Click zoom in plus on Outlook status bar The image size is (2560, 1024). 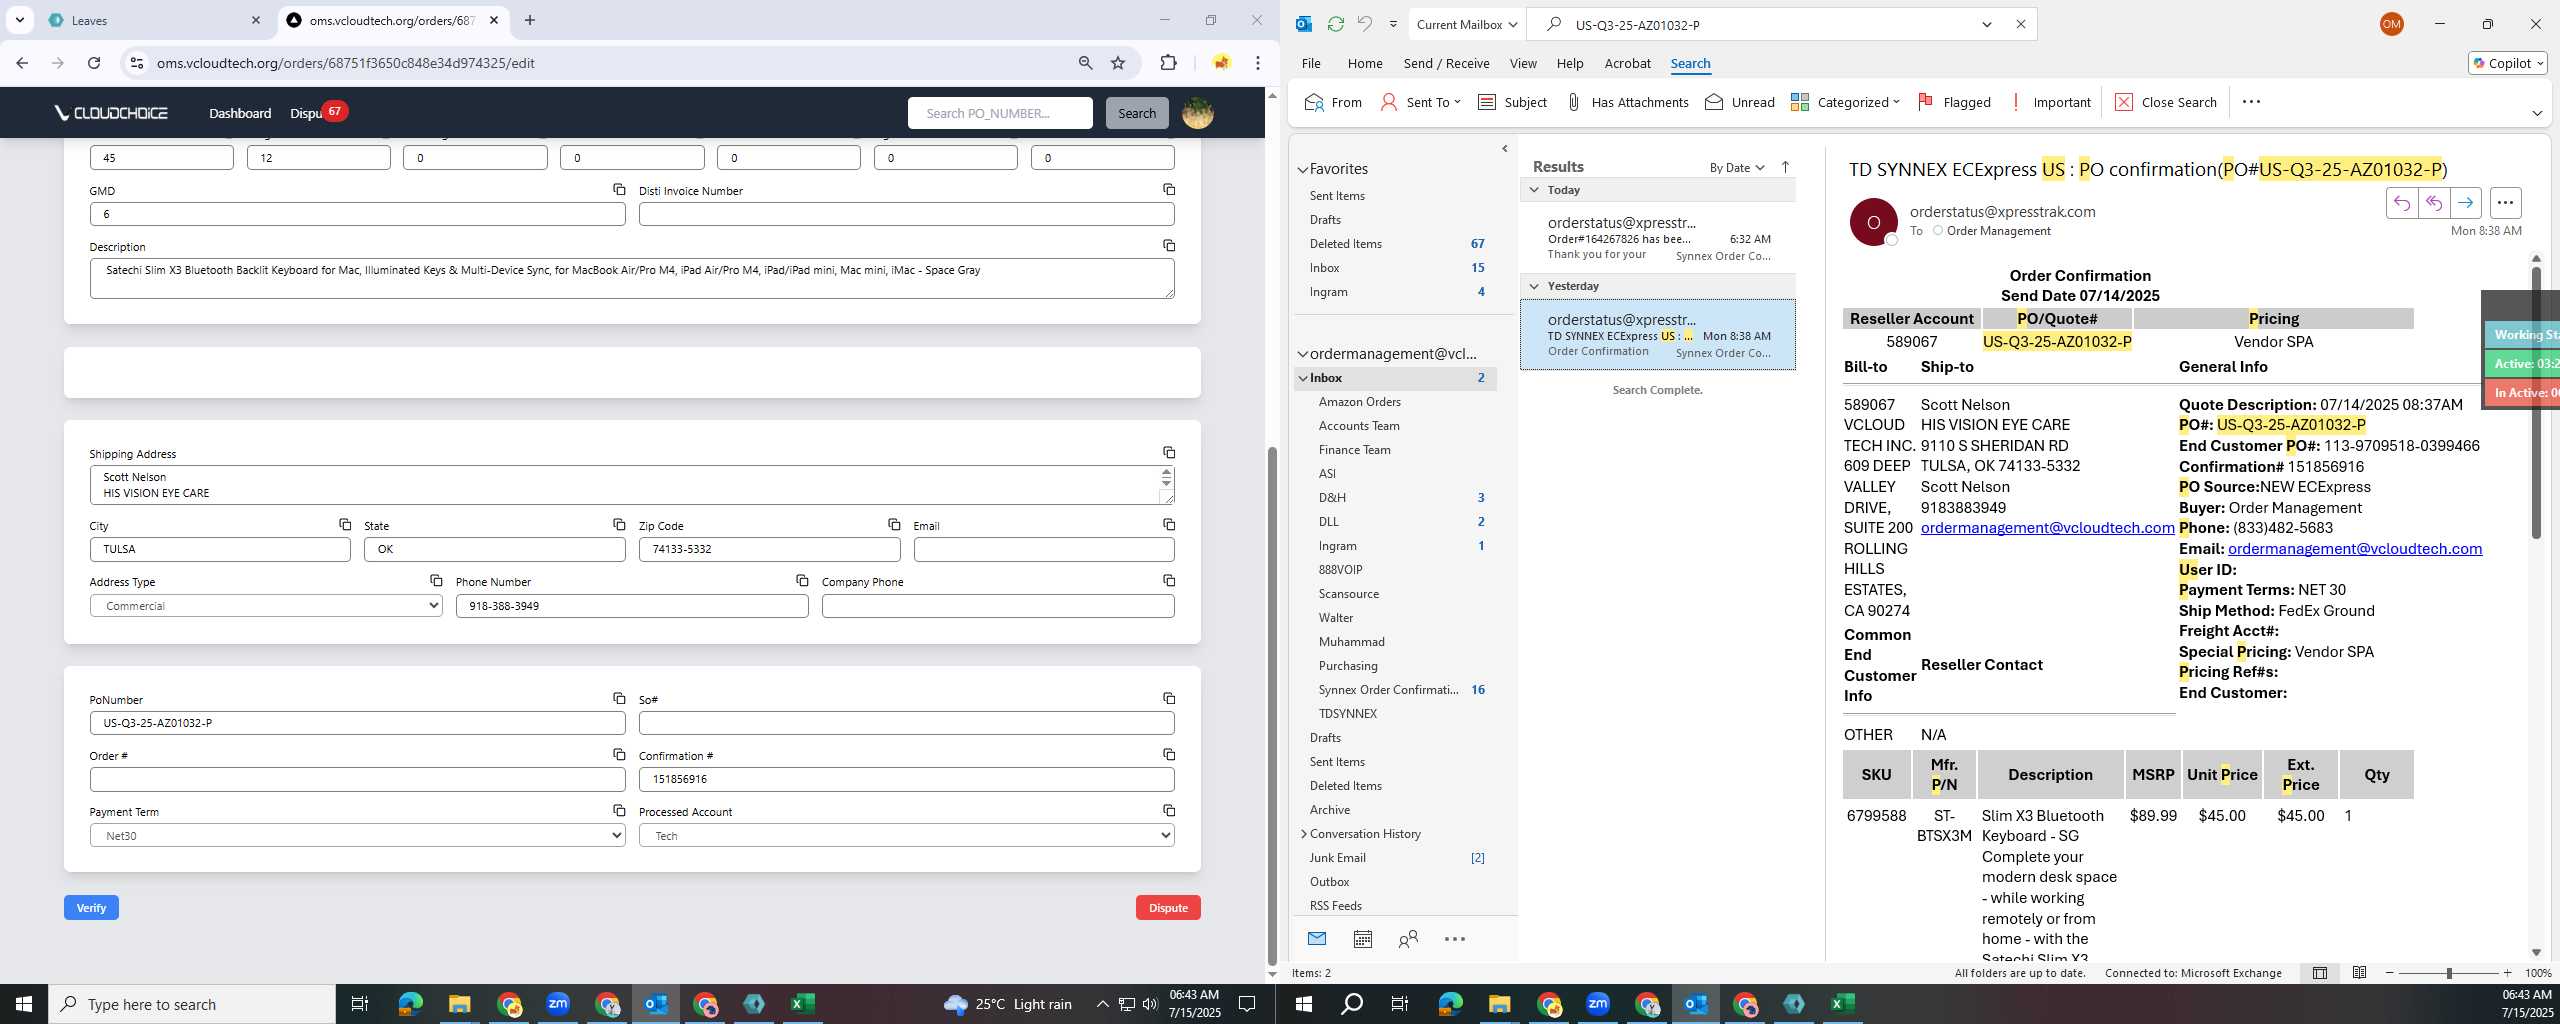(2507, 973)
